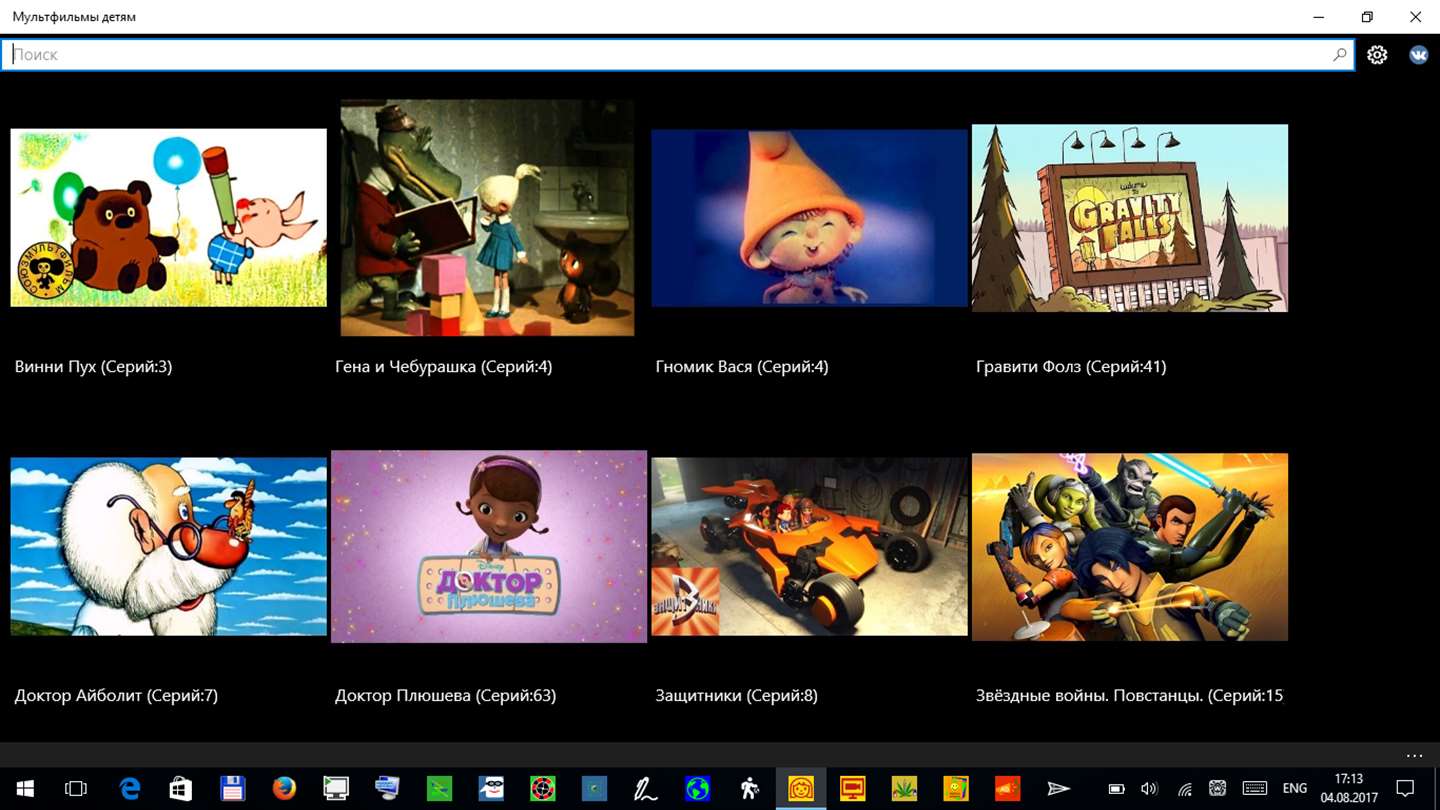Image resolution: width=1440 pixels, height=810 pixels.
Task: Open the three-dot more options menu
Action: [x=1414, y=756]
